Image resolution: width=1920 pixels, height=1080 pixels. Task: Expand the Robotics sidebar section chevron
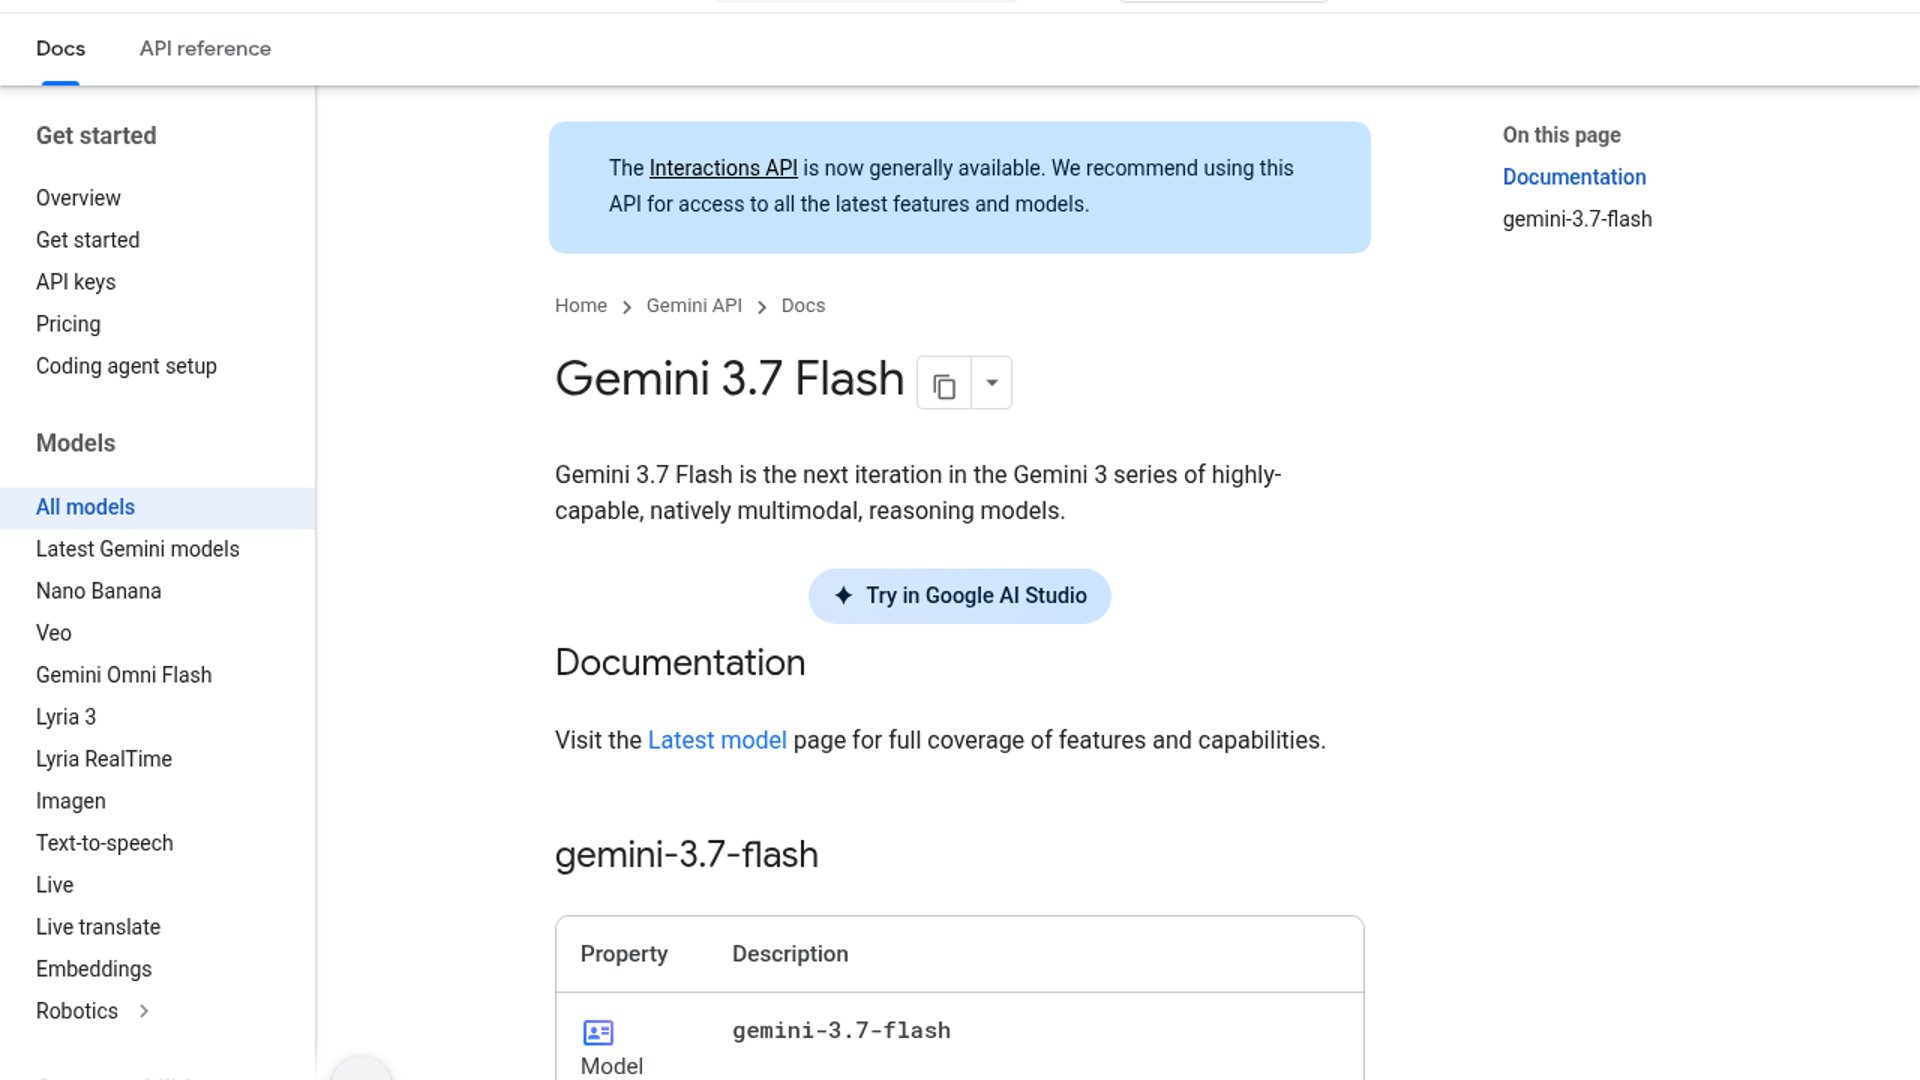144,1011
